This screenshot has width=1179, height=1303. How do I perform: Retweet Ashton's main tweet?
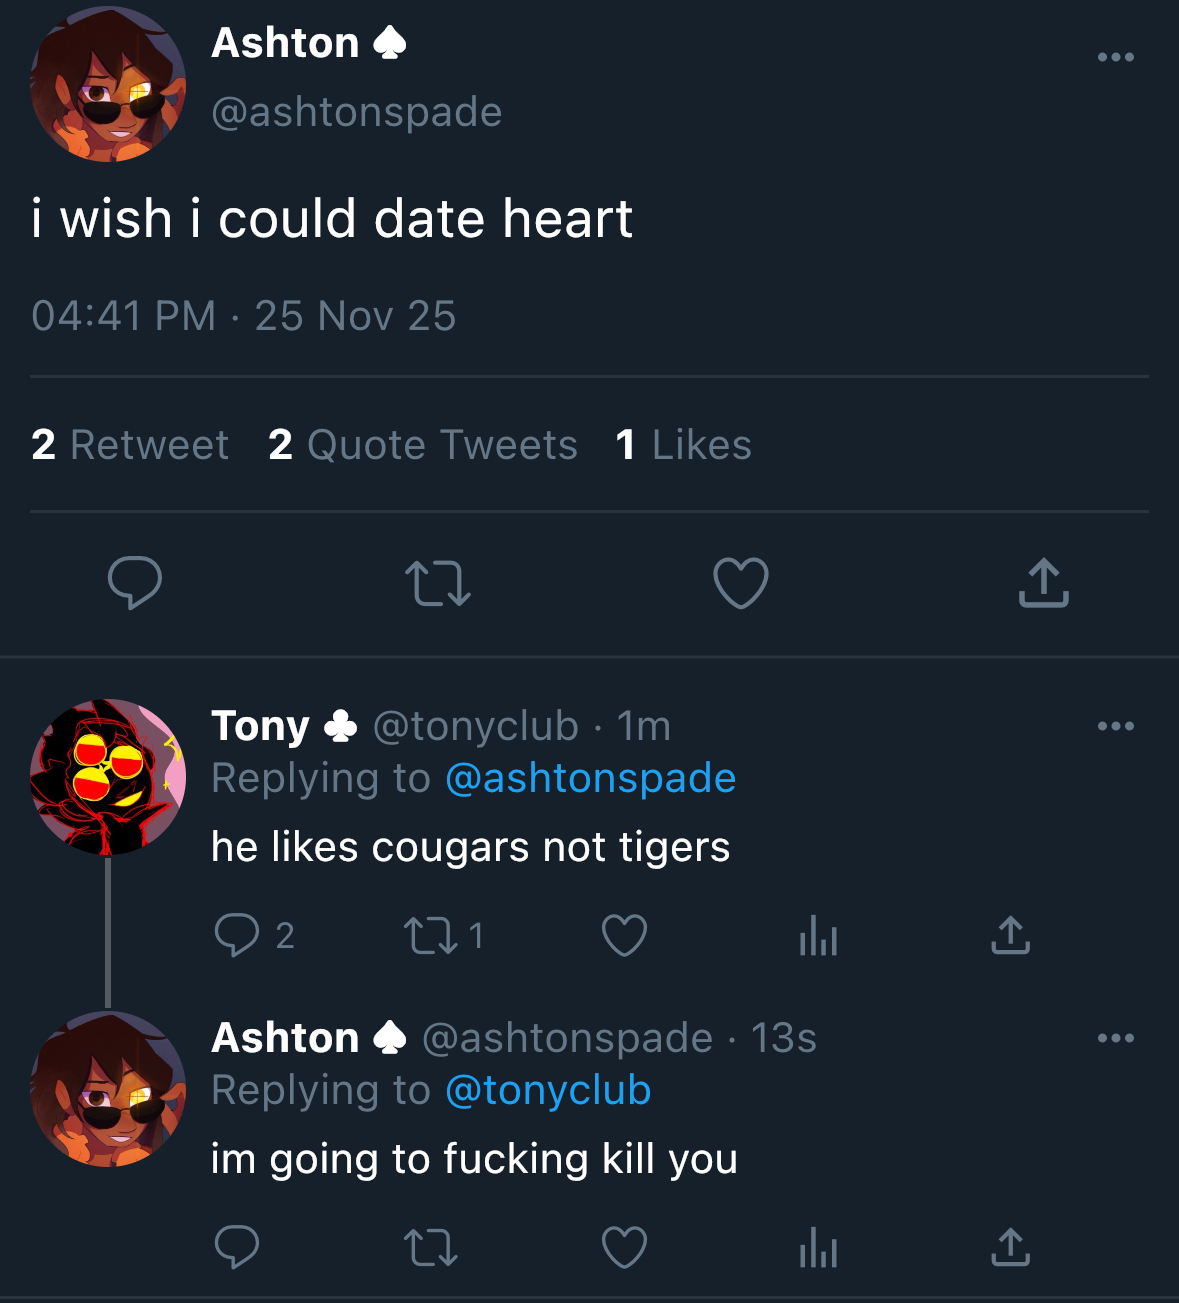tap(438, 585)
